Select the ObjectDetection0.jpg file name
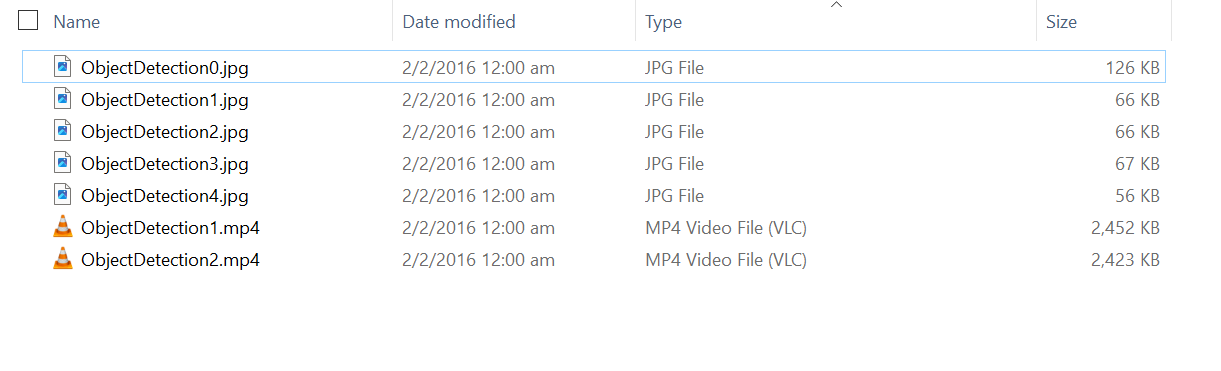 [x=165, y=68]
